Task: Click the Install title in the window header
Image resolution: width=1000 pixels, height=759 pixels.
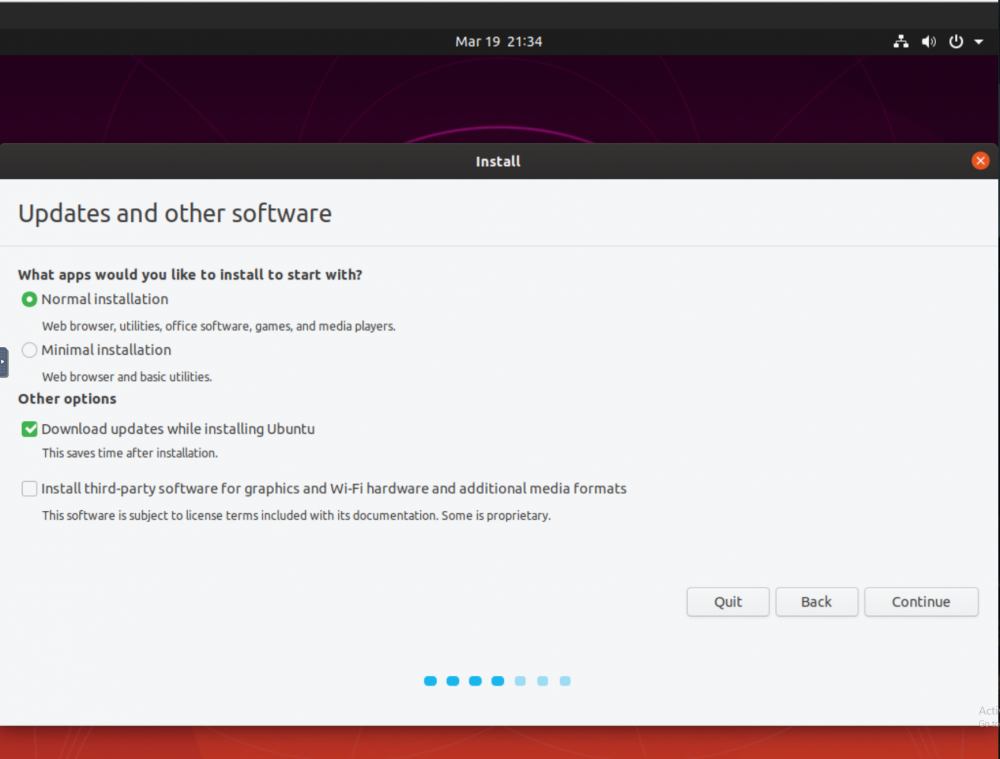Action: (498, 161)
